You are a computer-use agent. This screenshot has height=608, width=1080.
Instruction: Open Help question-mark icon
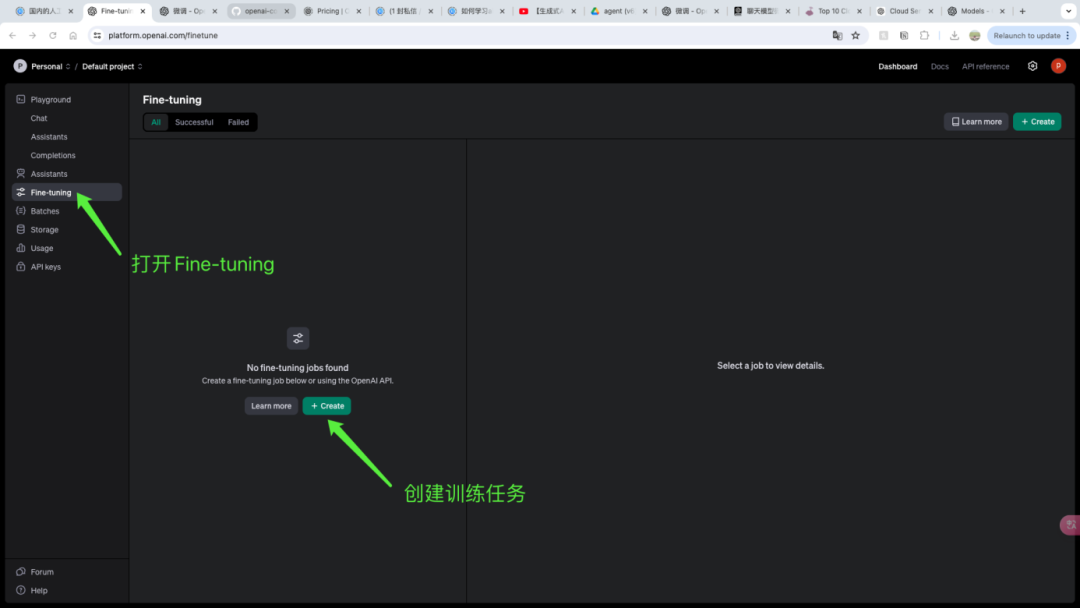(x=21, y=590)
